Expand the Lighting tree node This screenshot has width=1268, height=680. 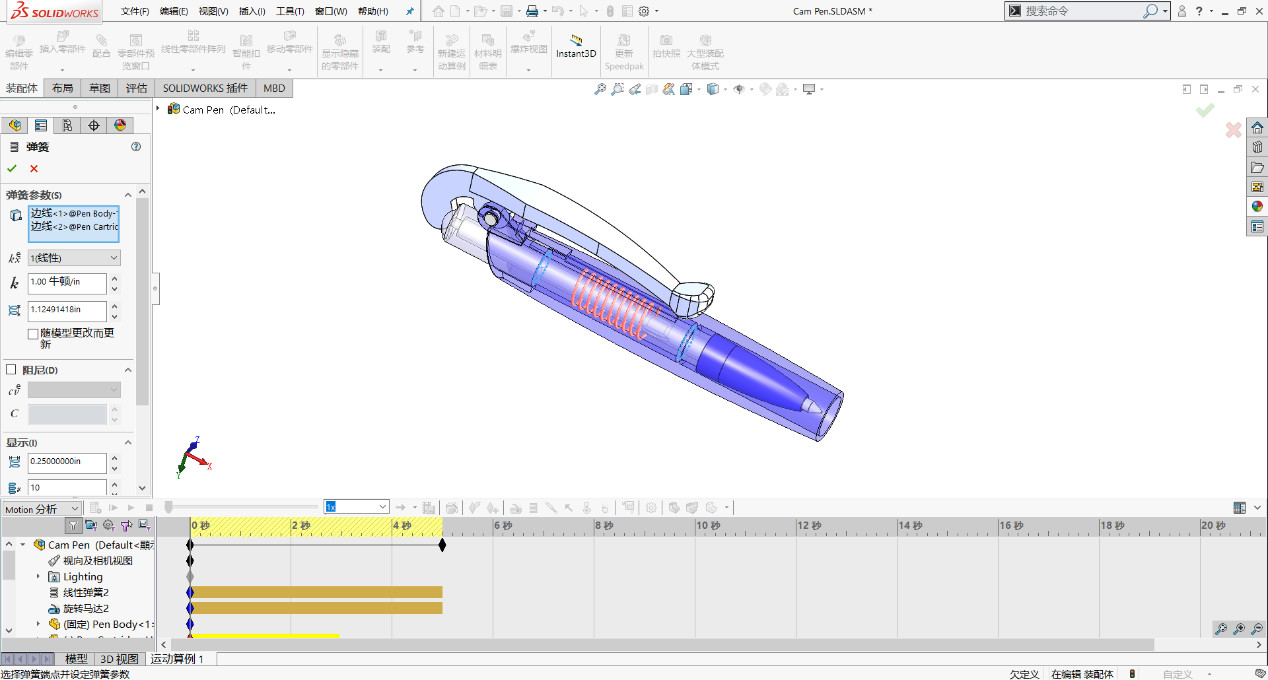[39, 577]
